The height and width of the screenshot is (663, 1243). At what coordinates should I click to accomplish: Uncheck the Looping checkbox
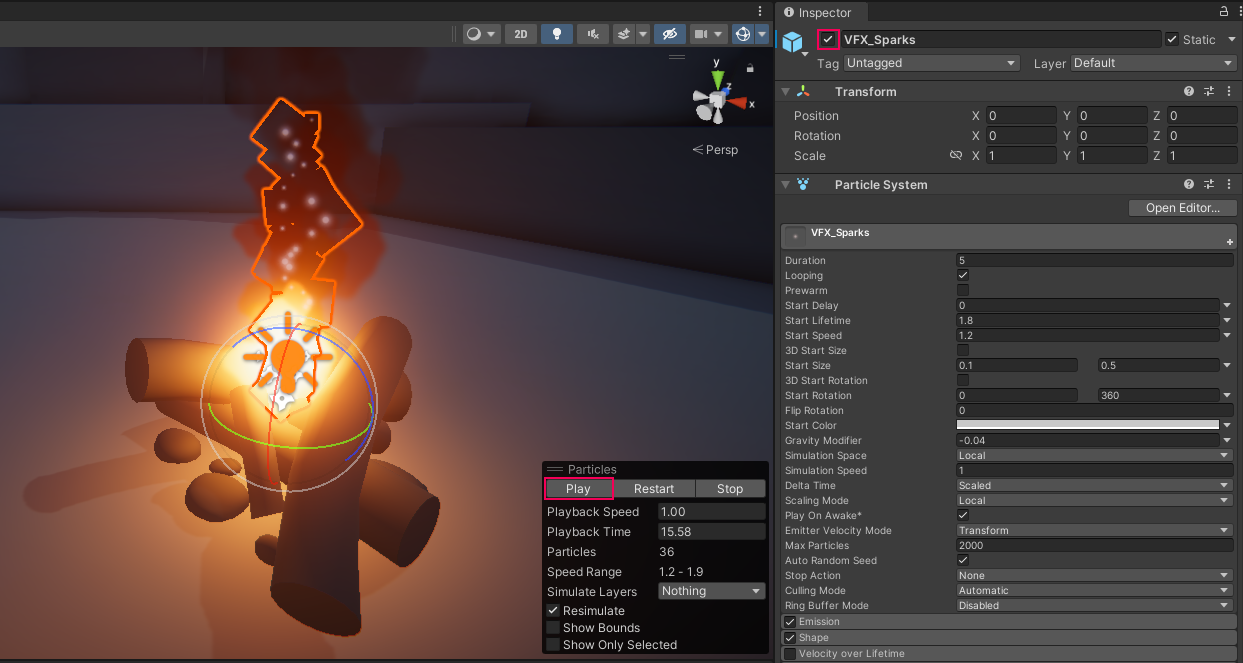[x=963, y=275]
